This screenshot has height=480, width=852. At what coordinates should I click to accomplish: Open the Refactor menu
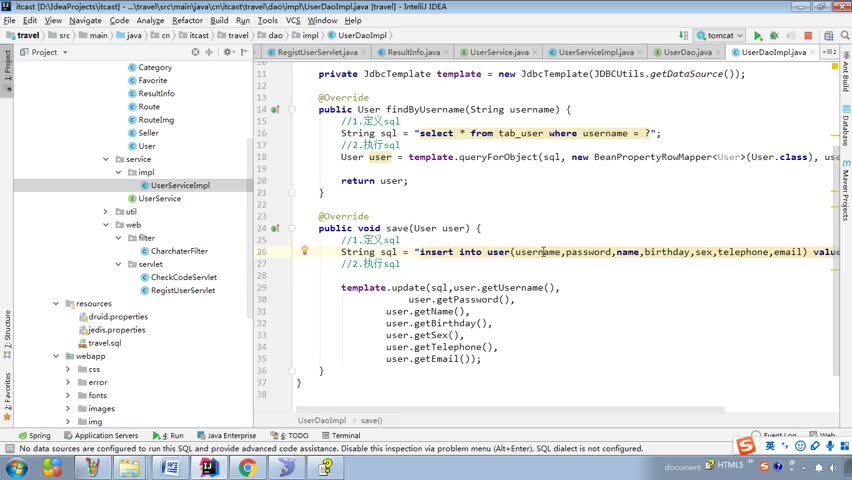[x=187, y=21]
